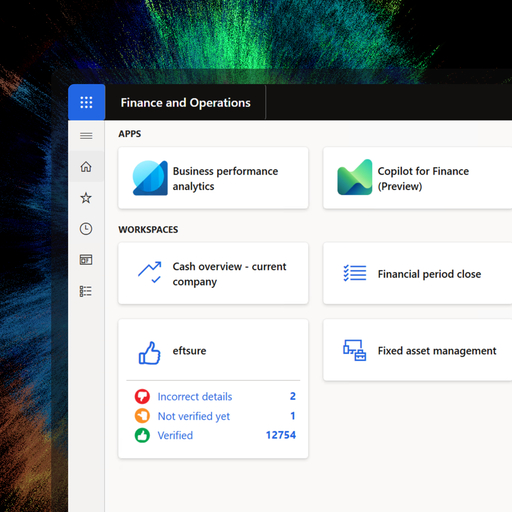Click the Verified count 12754
The image size is (512, 512).
coord(281,435)
